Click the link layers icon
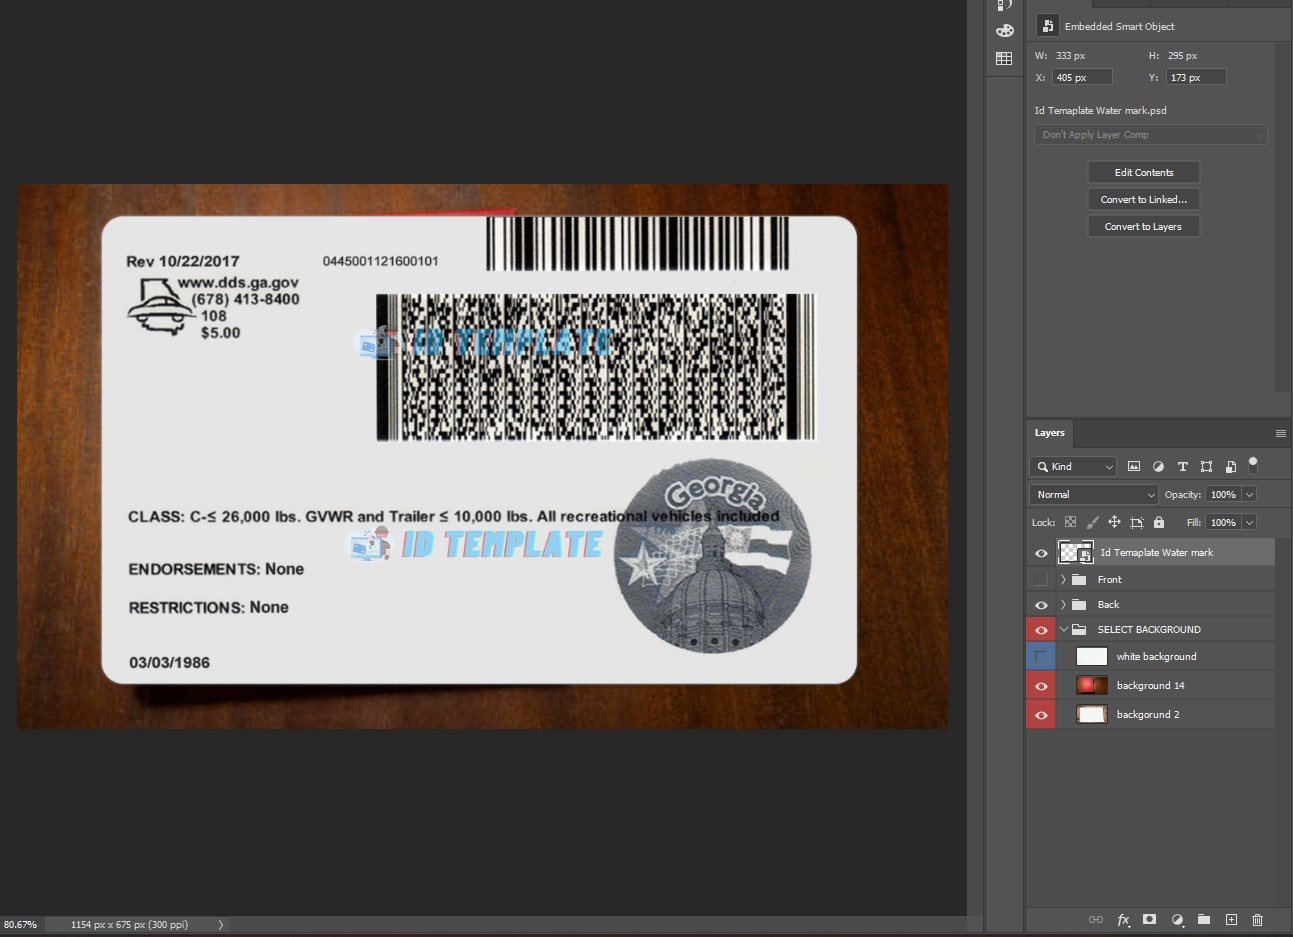The width and height of the screenshot is (1293, 937). [1096, 919]
